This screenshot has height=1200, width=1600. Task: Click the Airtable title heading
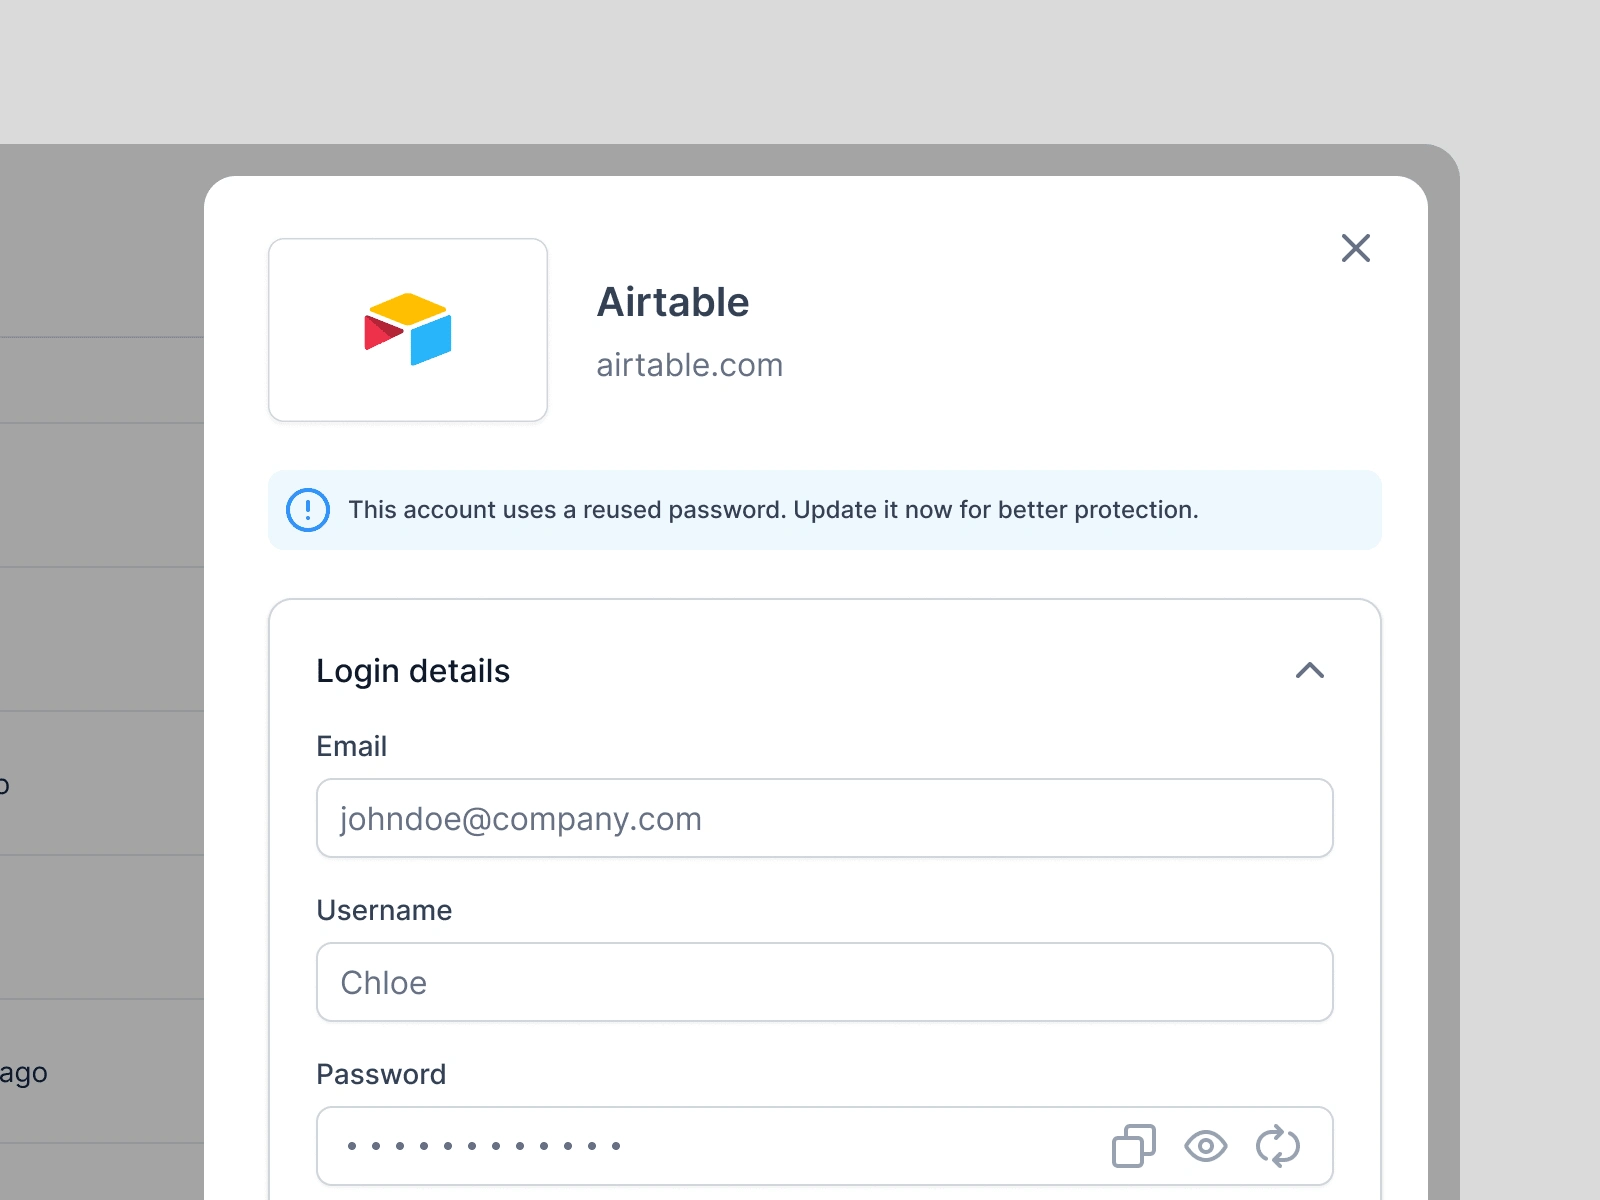pos(673,302)
